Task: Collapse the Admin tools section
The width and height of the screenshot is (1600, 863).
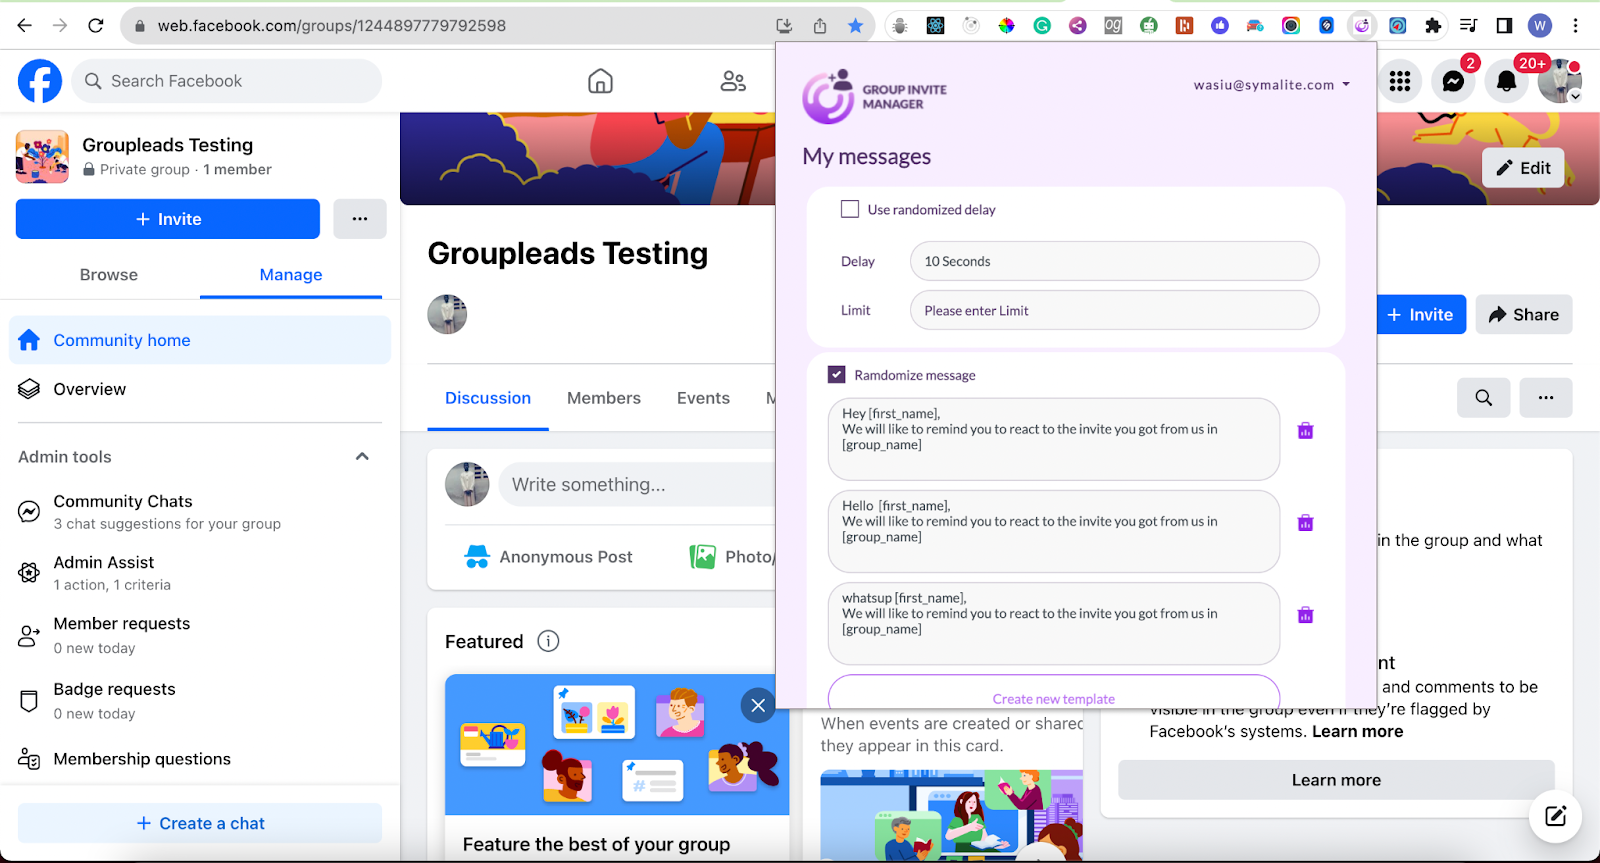Action: tap(362, 457)
